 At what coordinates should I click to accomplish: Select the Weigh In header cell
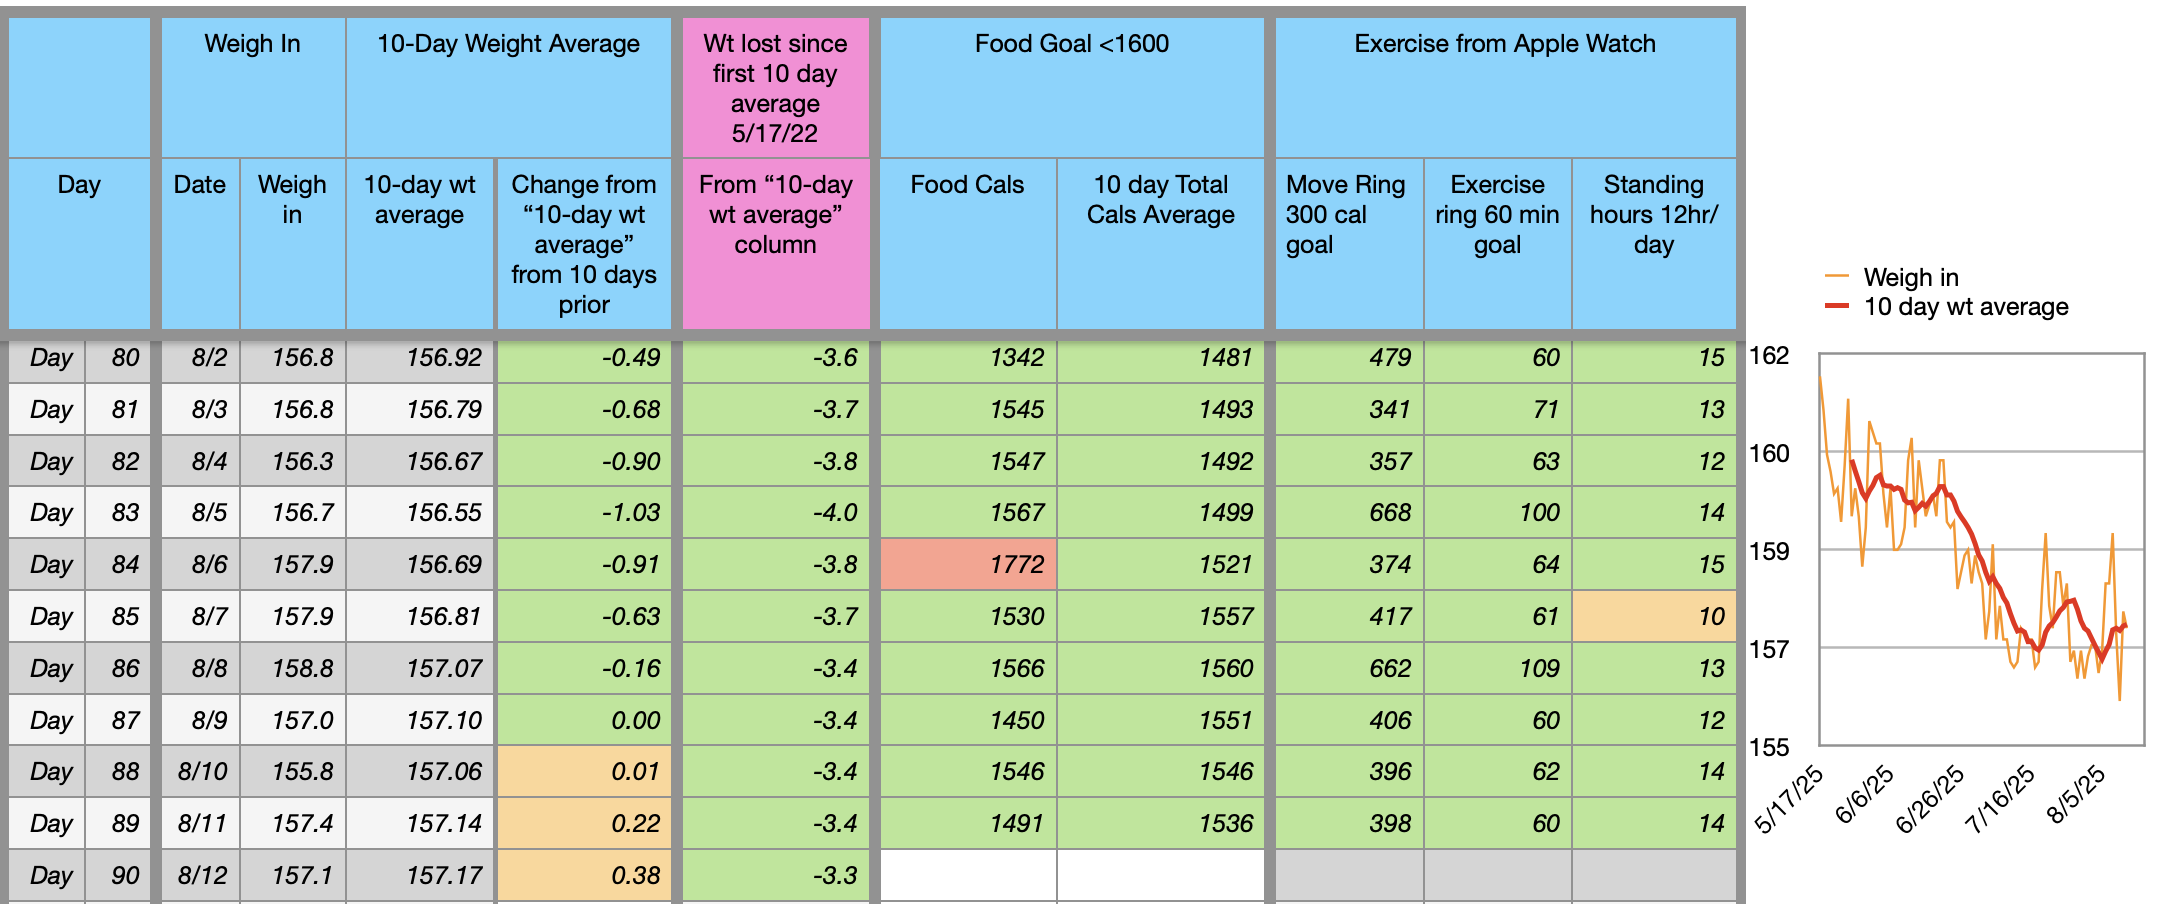253,87
